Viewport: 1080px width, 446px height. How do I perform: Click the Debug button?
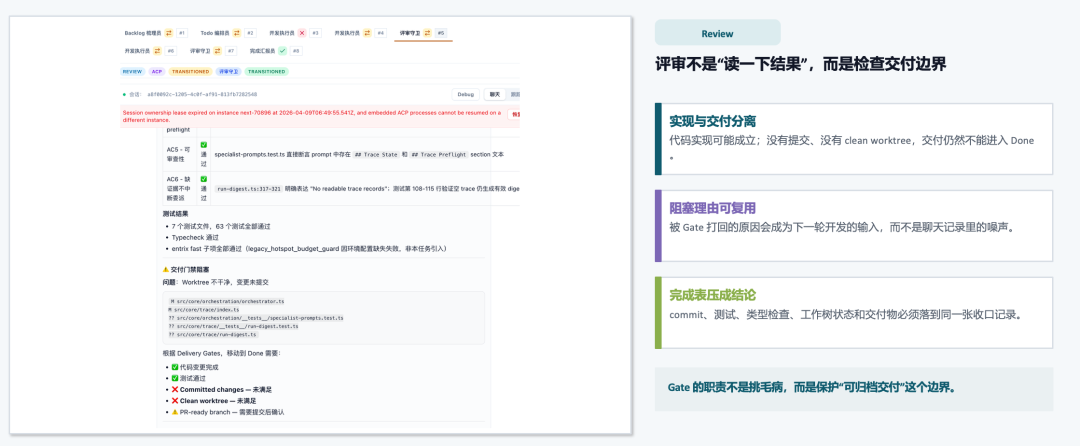pos(466,94)
